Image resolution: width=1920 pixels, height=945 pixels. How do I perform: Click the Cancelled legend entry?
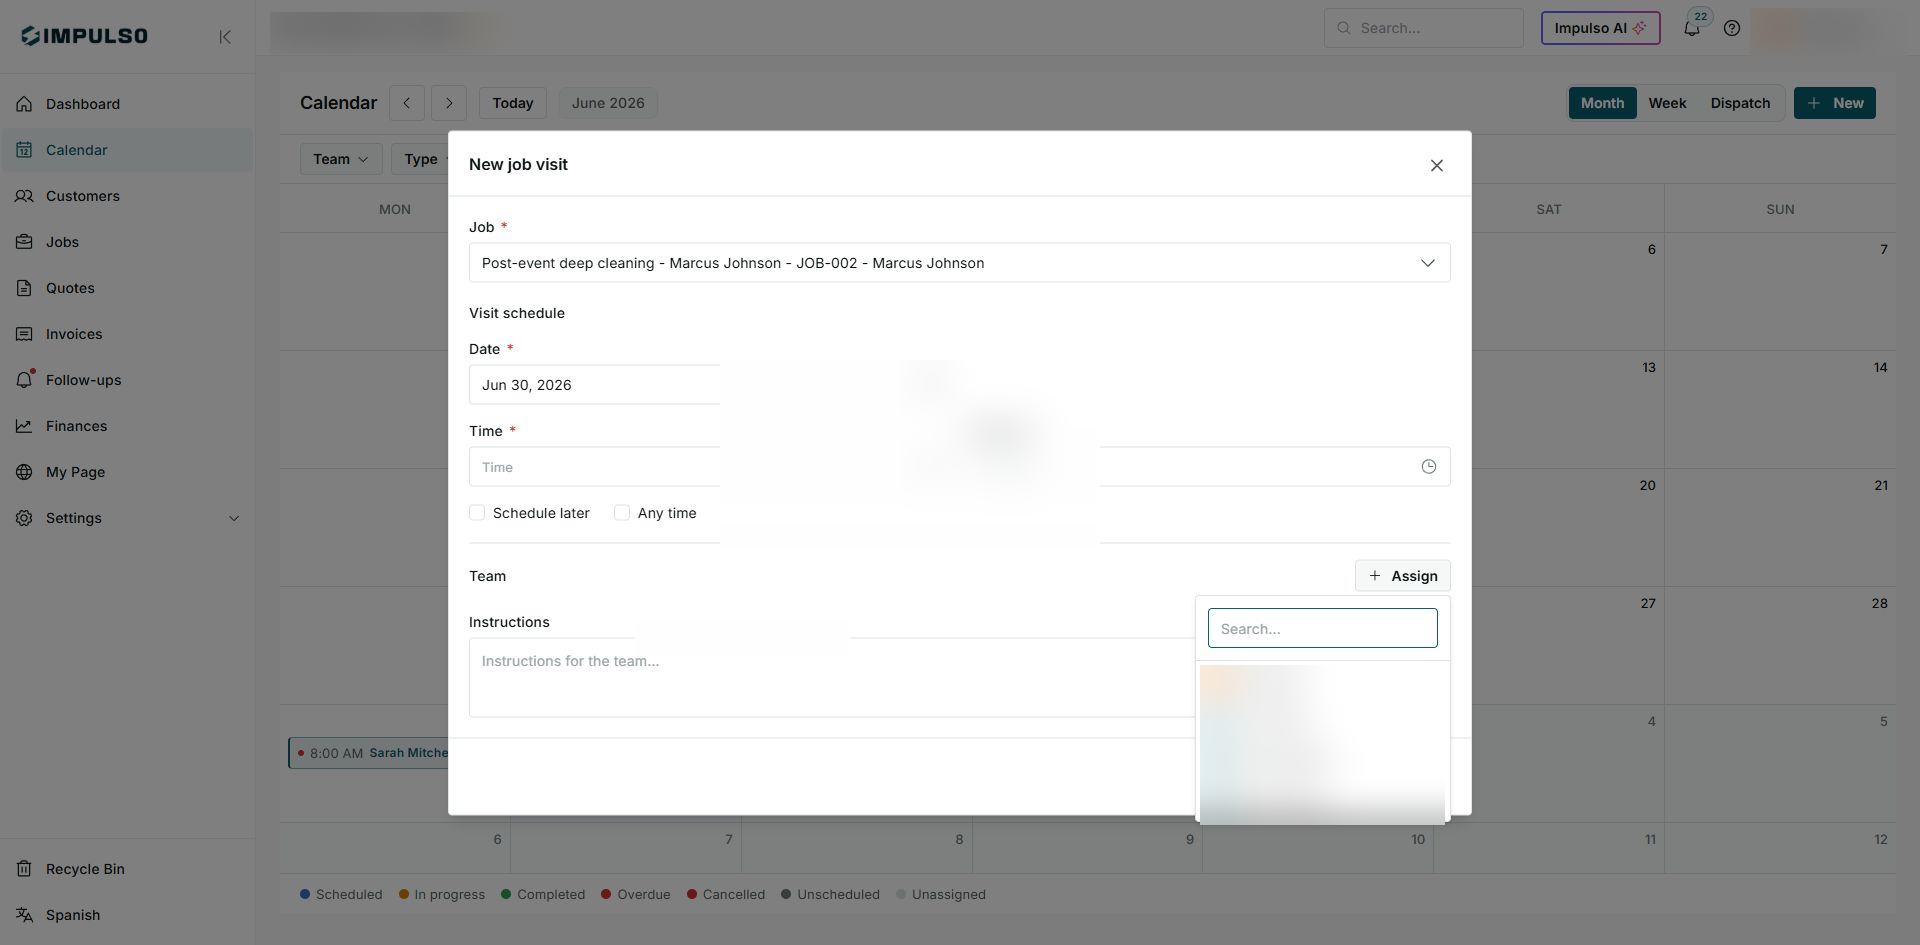click(726, 895)
